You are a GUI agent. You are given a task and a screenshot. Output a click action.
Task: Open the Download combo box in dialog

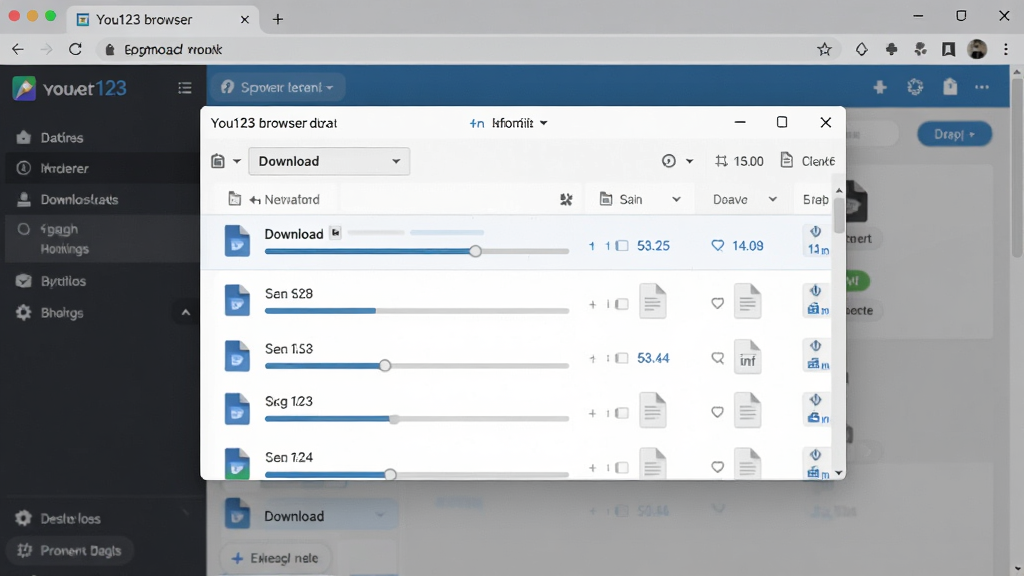(329, 161)
